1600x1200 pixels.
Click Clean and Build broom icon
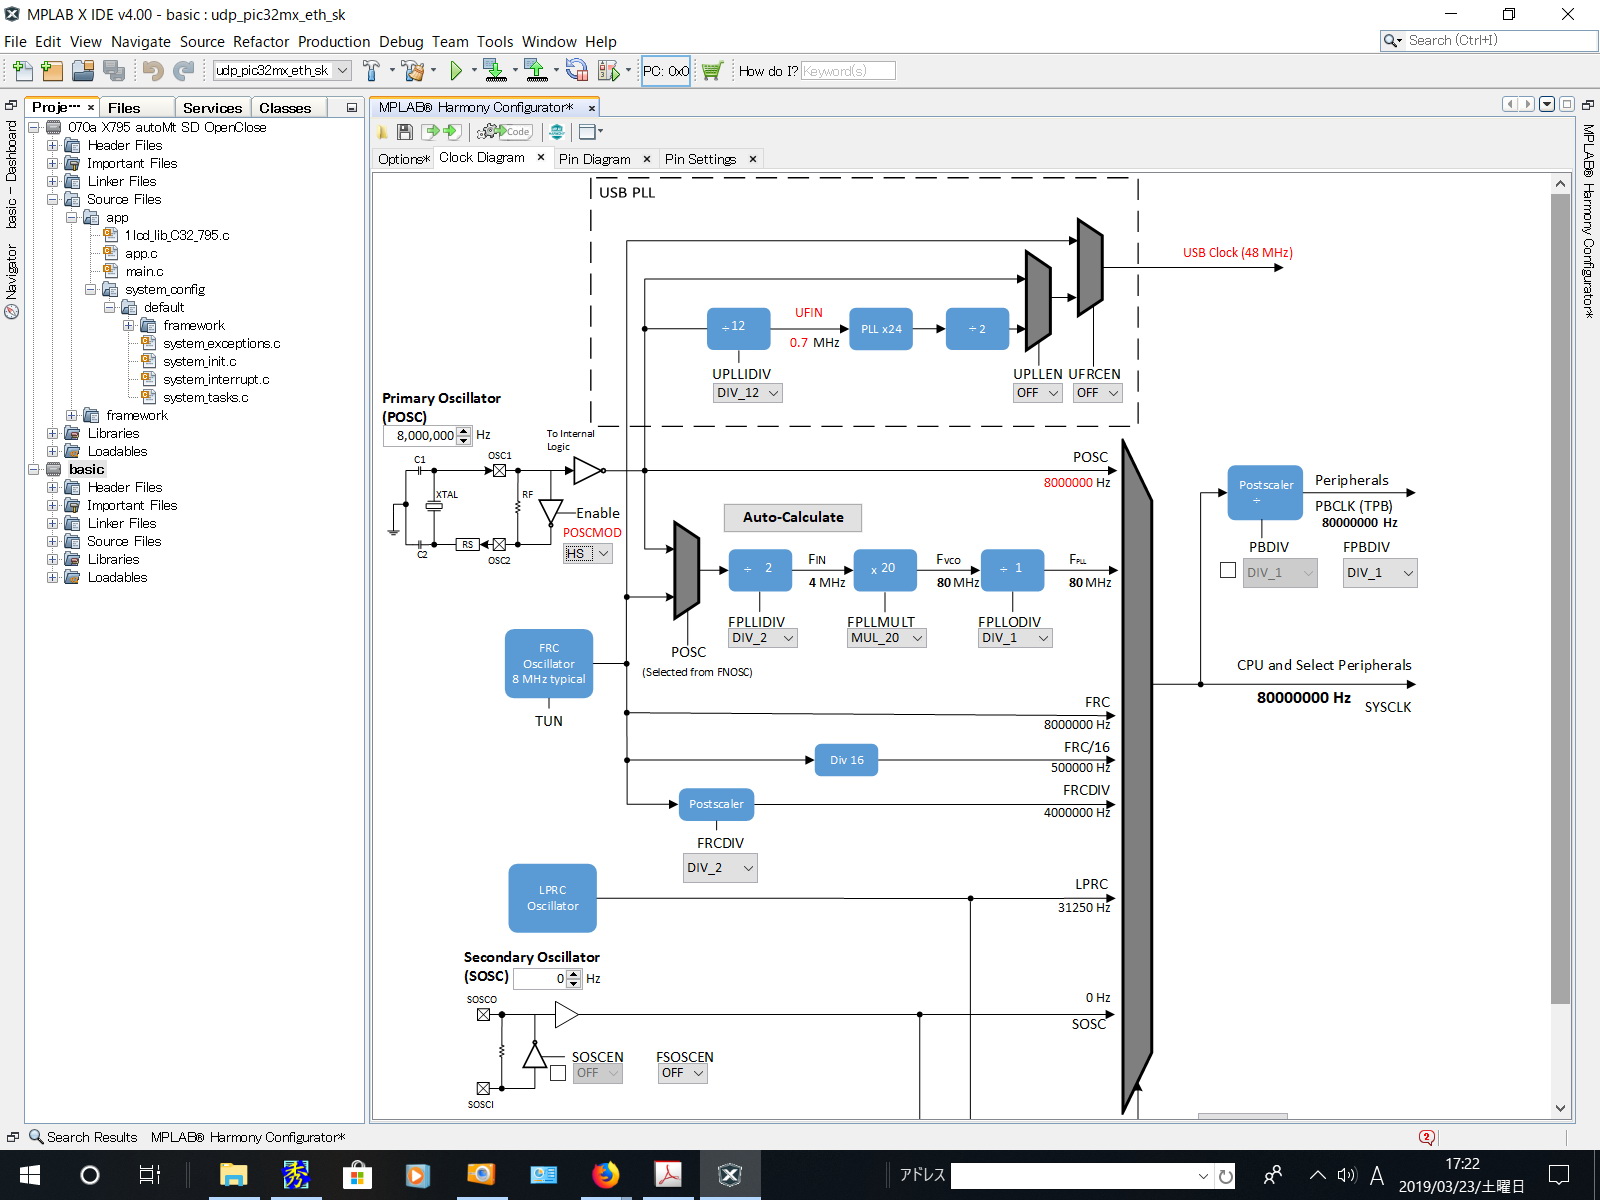click(x=412, y=70)
